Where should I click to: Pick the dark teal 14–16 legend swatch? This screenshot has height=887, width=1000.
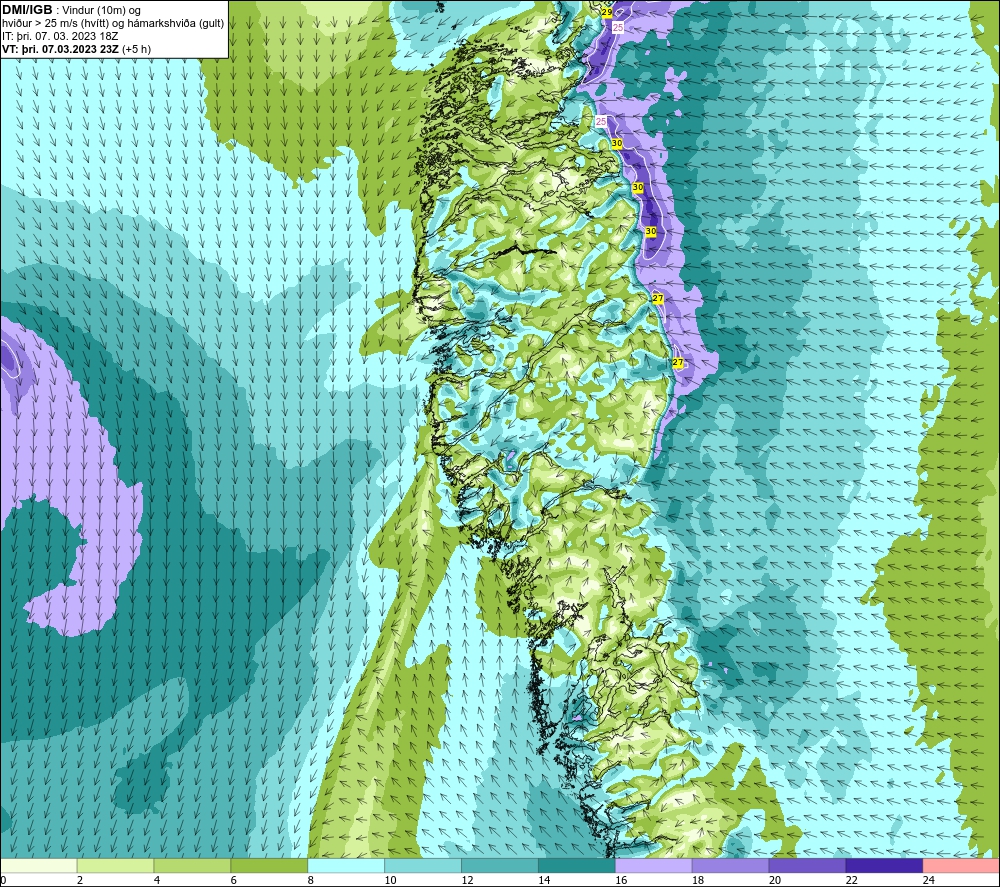pos(577,866)
